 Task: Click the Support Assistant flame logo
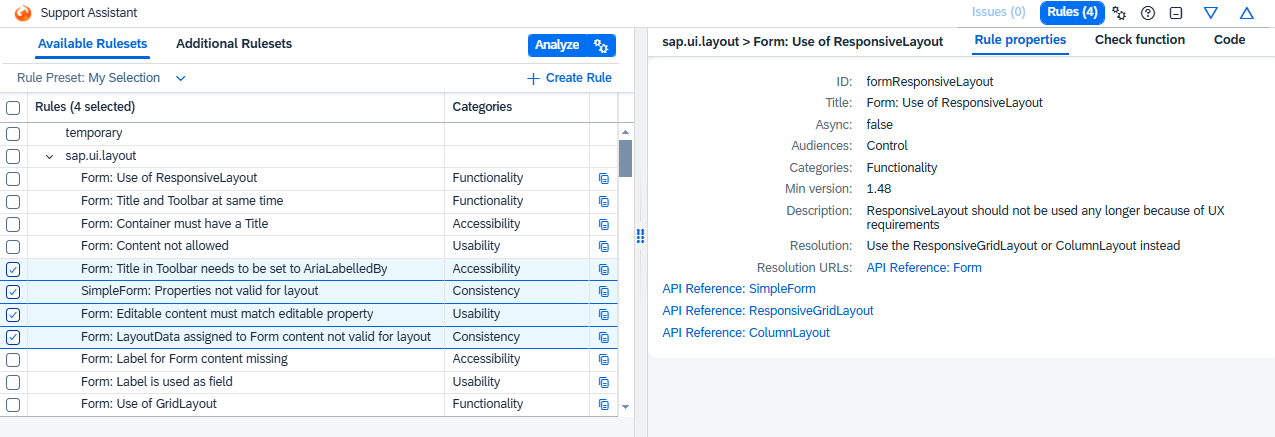pos(24,13)
